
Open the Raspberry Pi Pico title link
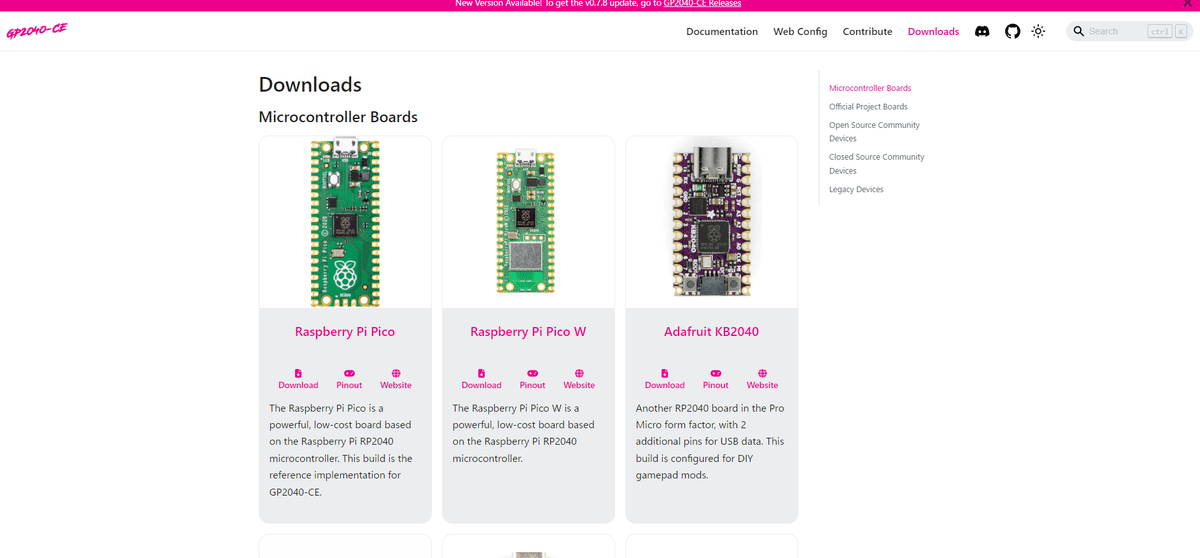345,331
